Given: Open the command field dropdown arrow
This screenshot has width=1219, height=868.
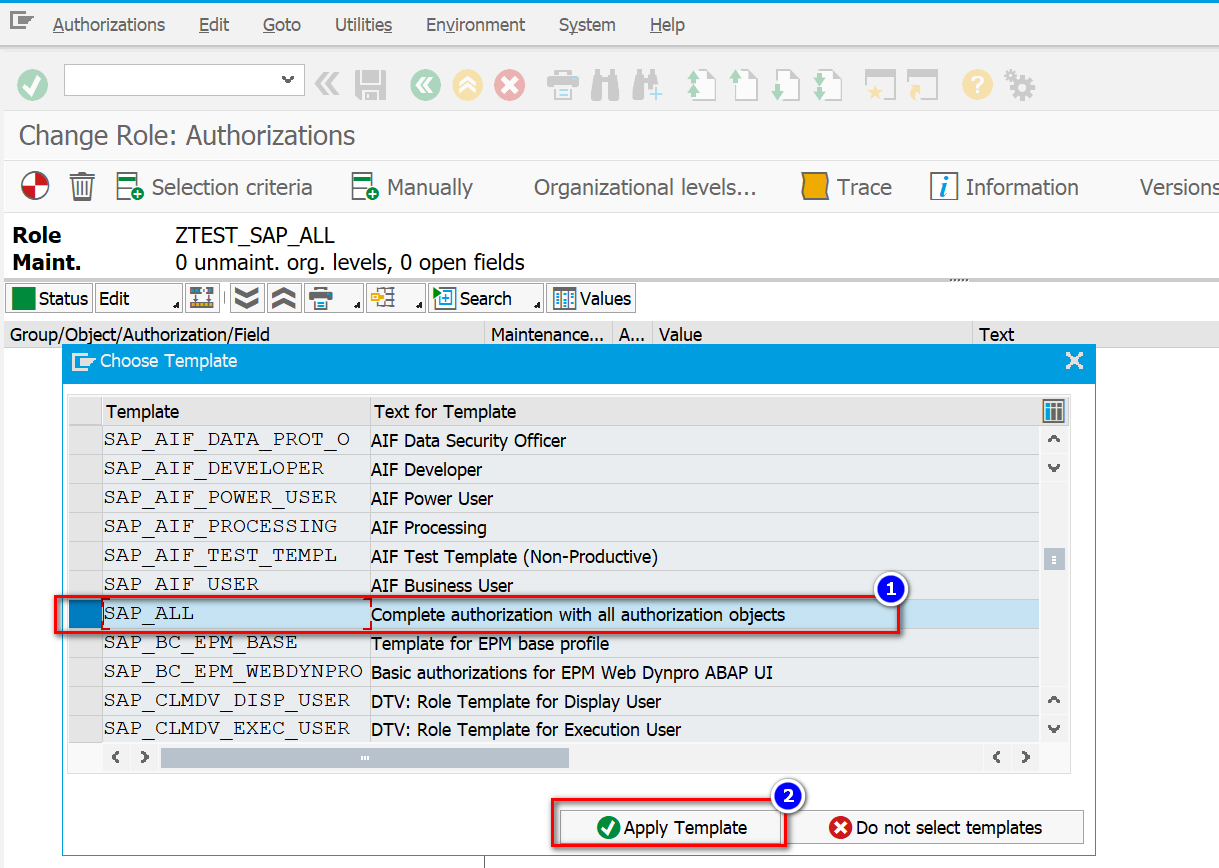Looking at the screenshot, I should tap(288, 80).
